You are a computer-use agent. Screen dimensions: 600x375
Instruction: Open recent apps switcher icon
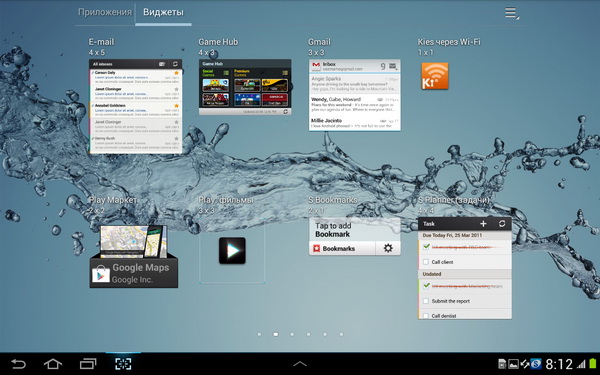pyautogui.click(x=88, y=364)
